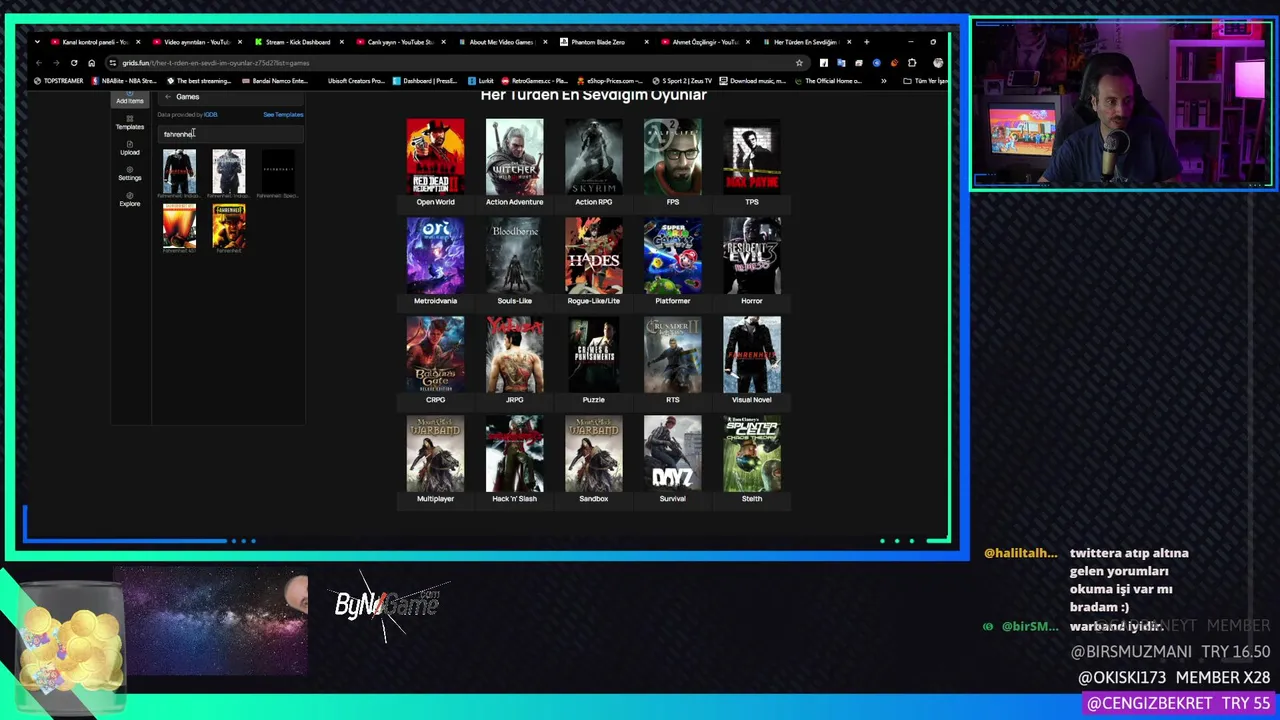Open the NBABite bookmark
The image size is (1280, 720).
(124, 81)
